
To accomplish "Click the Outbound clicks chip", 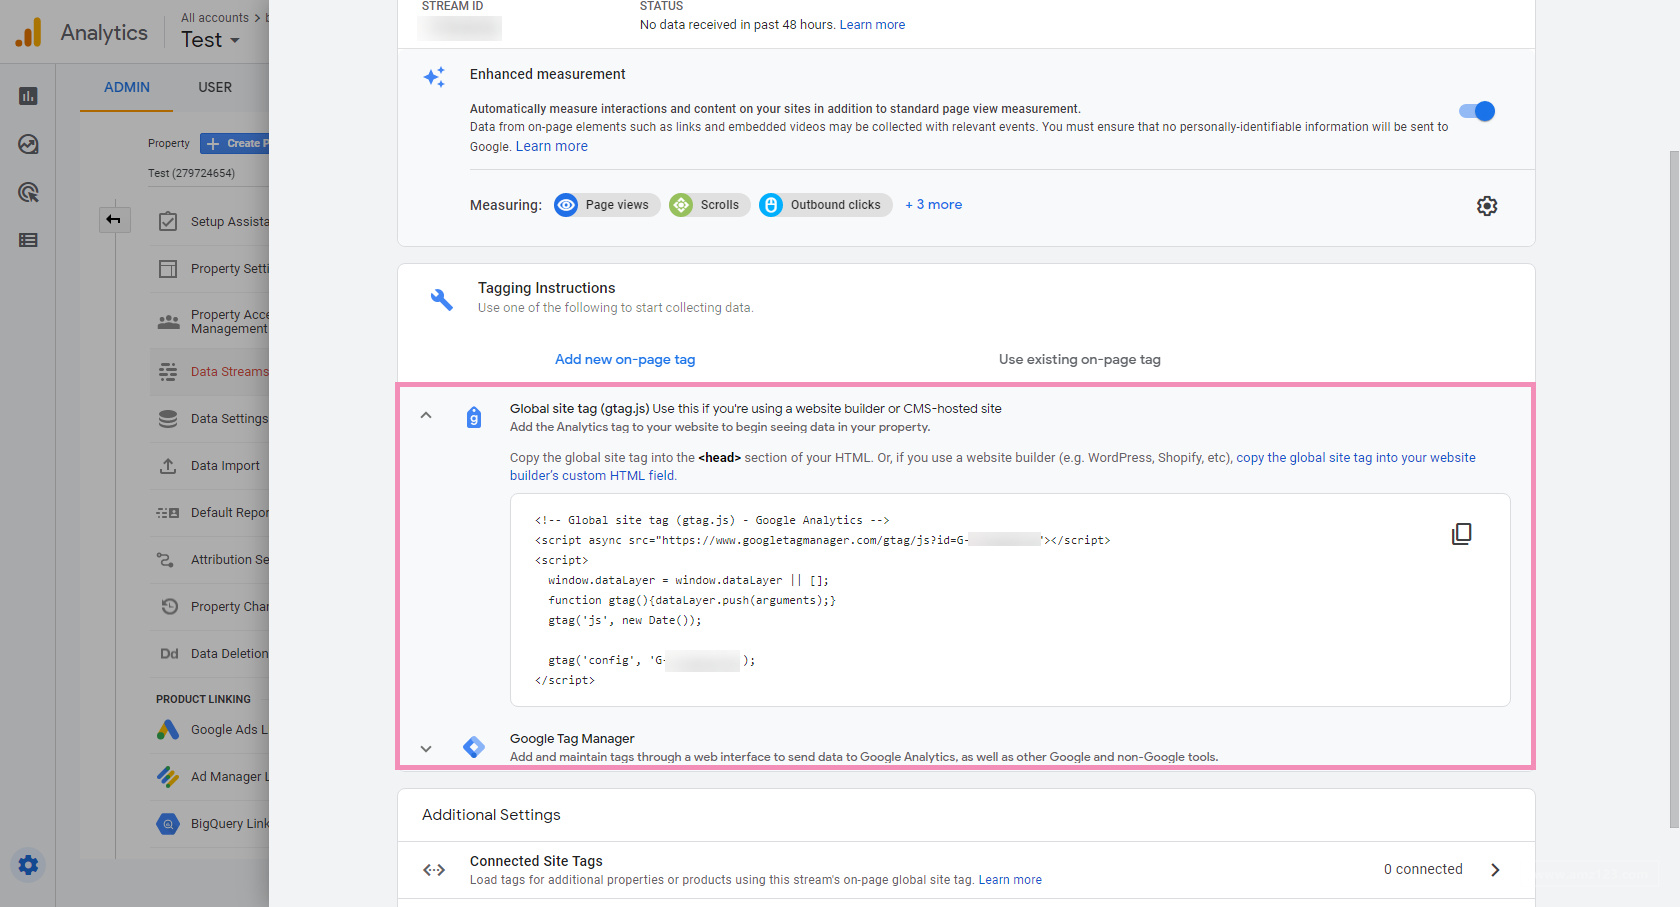I will point(825,205).
